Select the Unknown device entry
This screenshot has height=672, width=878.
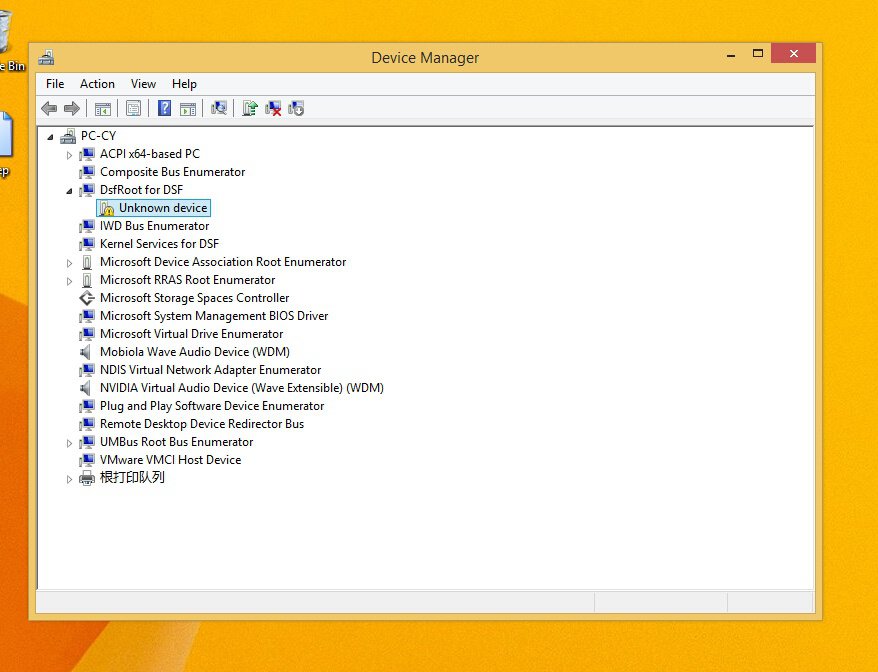tap(162, 208)
